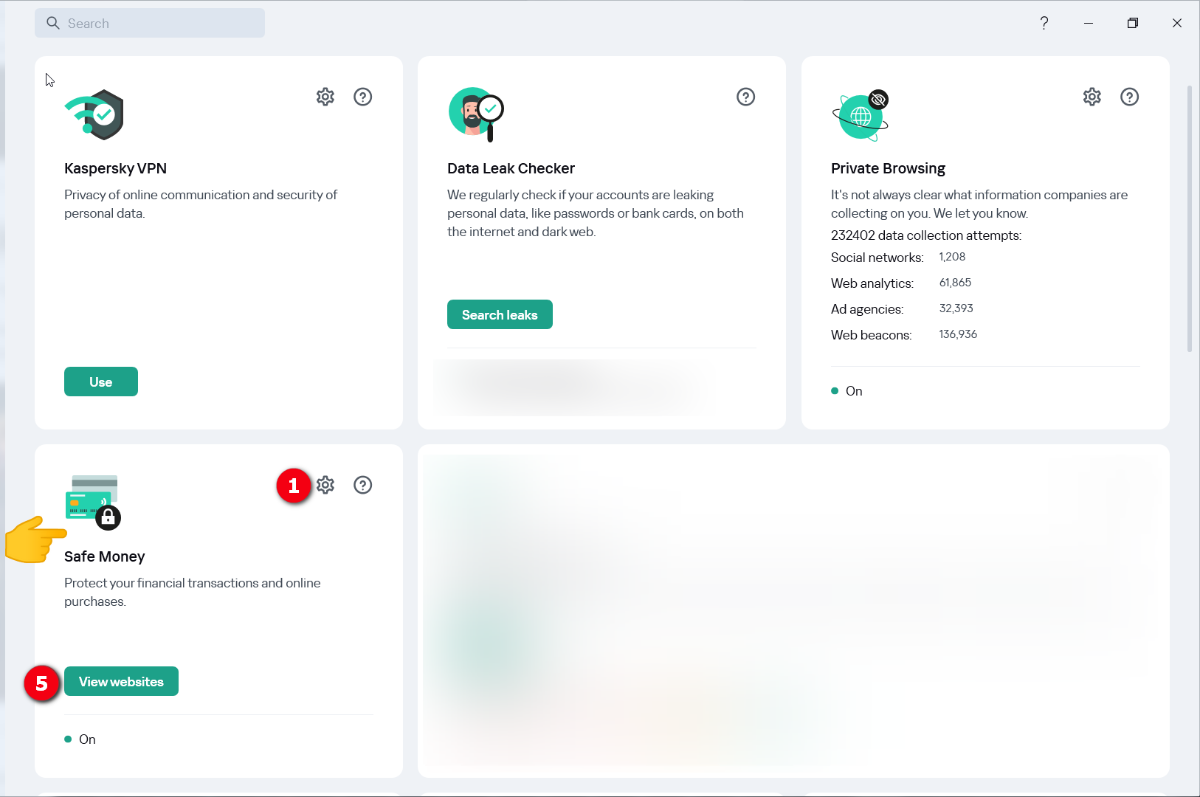The width and height of the screenshot is (1200, 797).
Task: Click the vertical scrollbar thumb
Action: point(1189,218)
